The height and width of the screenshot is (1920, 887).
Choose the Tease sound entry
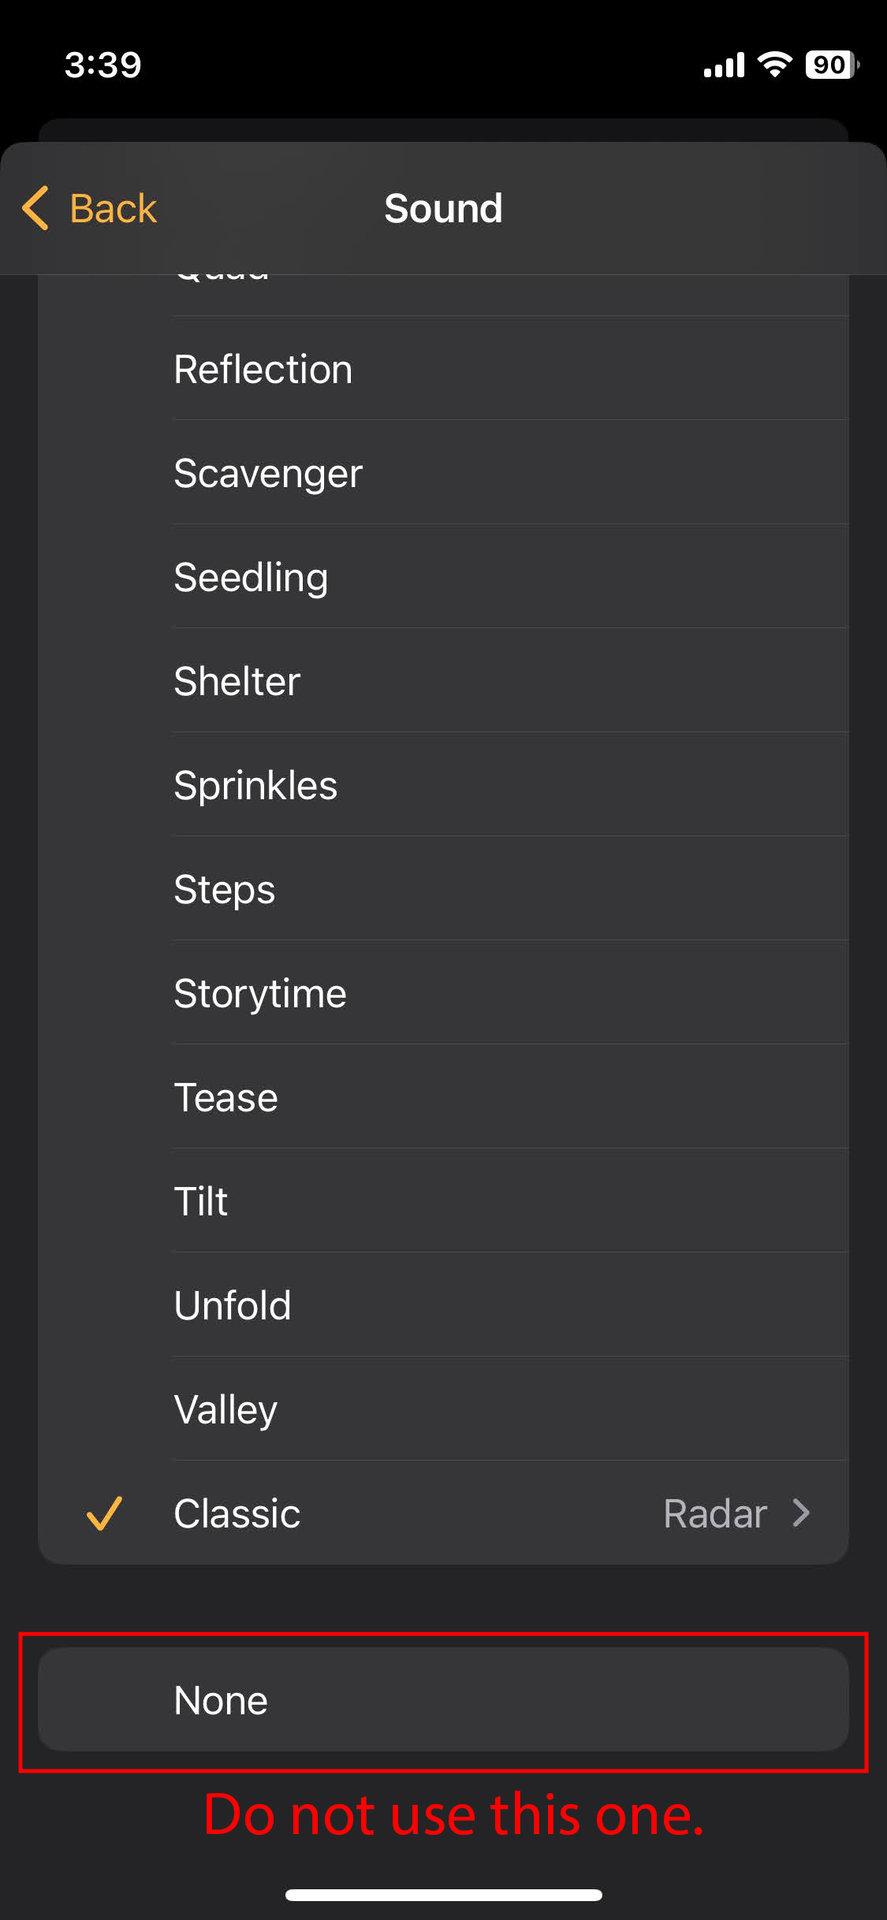click(x=226, y=1097)
